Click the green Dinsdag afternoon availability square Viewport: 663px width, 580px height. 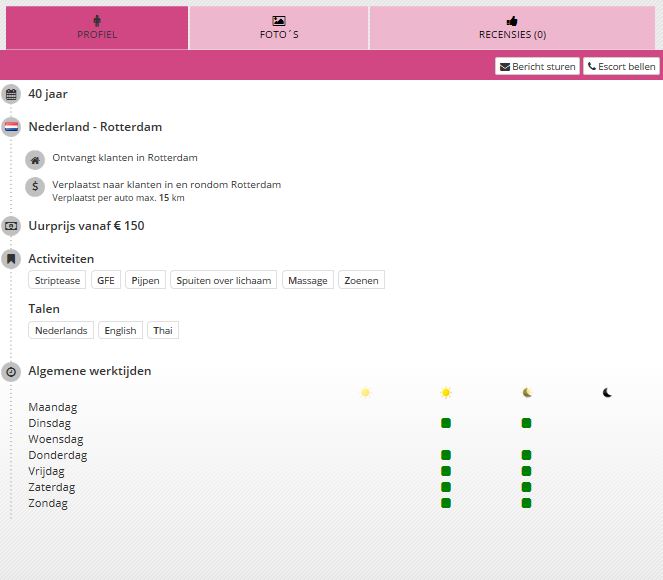point(446,423)
